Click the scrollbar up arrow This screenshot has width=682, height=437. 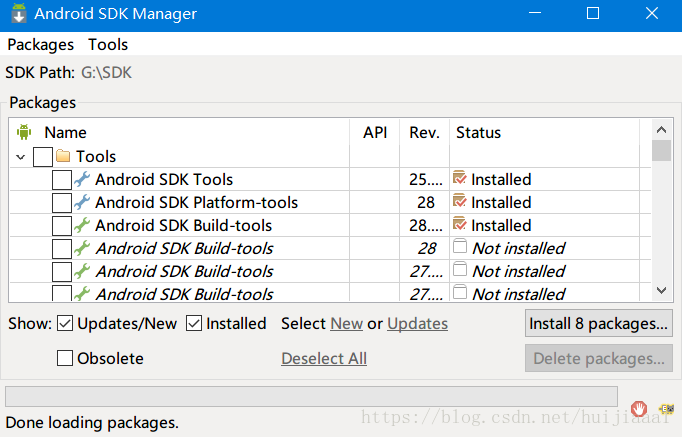661,130
